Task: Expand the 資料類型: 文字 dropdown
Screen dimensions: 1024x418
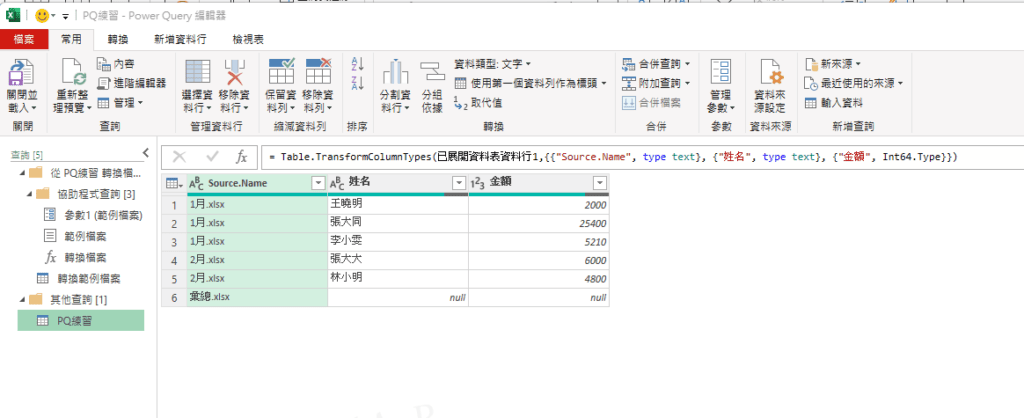Action: pyautogui.click(x=493, y=64)
